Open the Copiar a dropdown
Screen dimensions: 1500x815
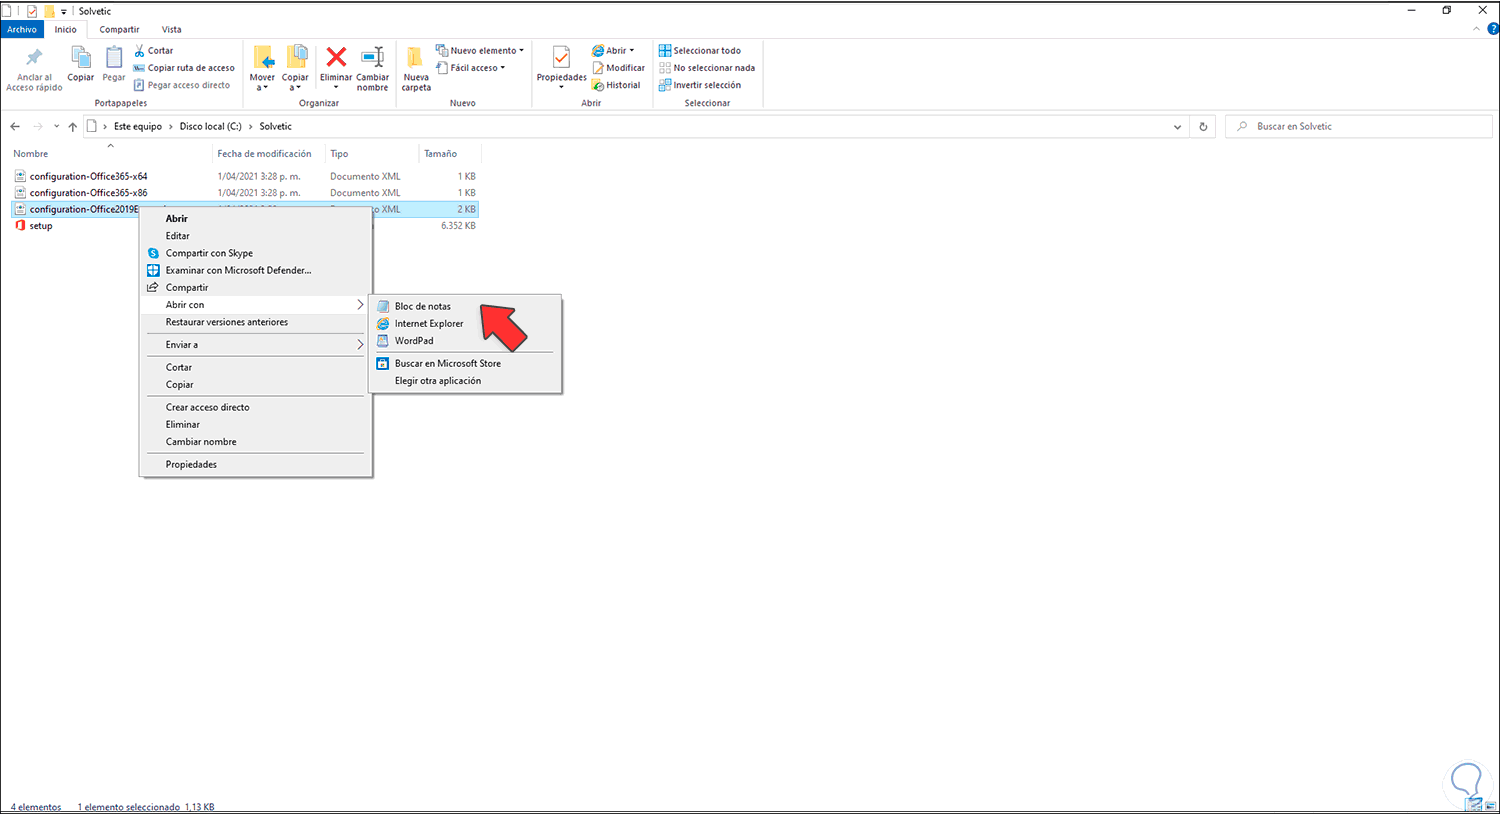pos(295,69)
